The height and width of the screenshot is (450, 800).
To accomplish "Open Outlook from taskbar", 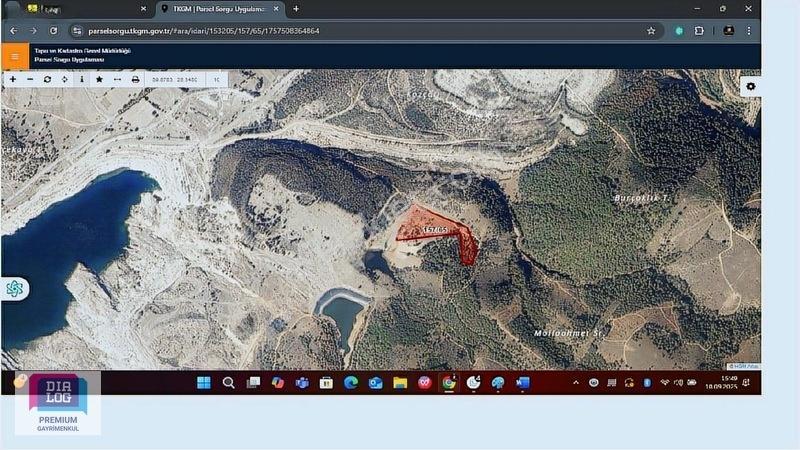I will [x=376, y=383].
